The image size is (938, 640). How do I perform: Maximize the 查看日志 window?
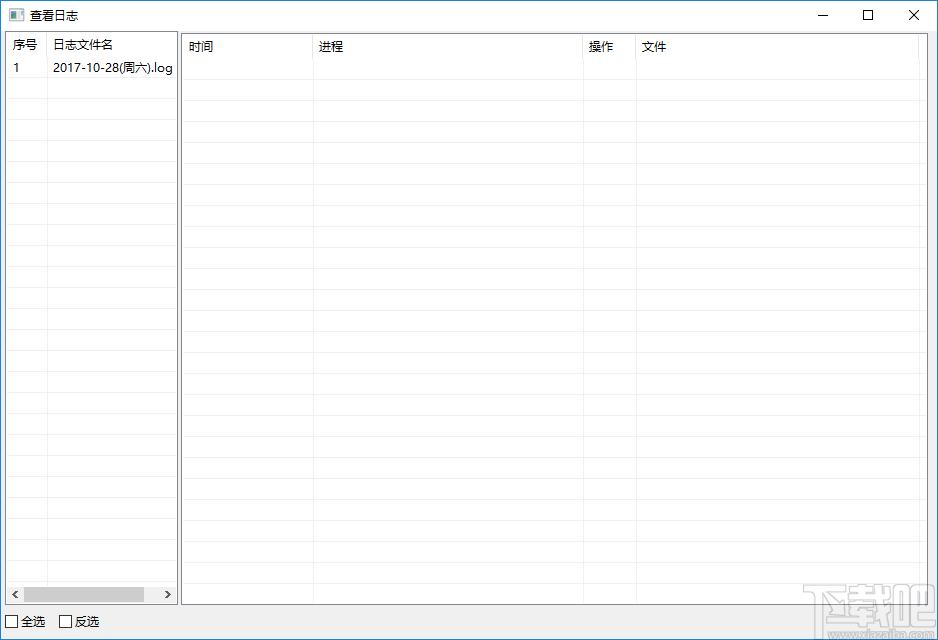[868, 15]
